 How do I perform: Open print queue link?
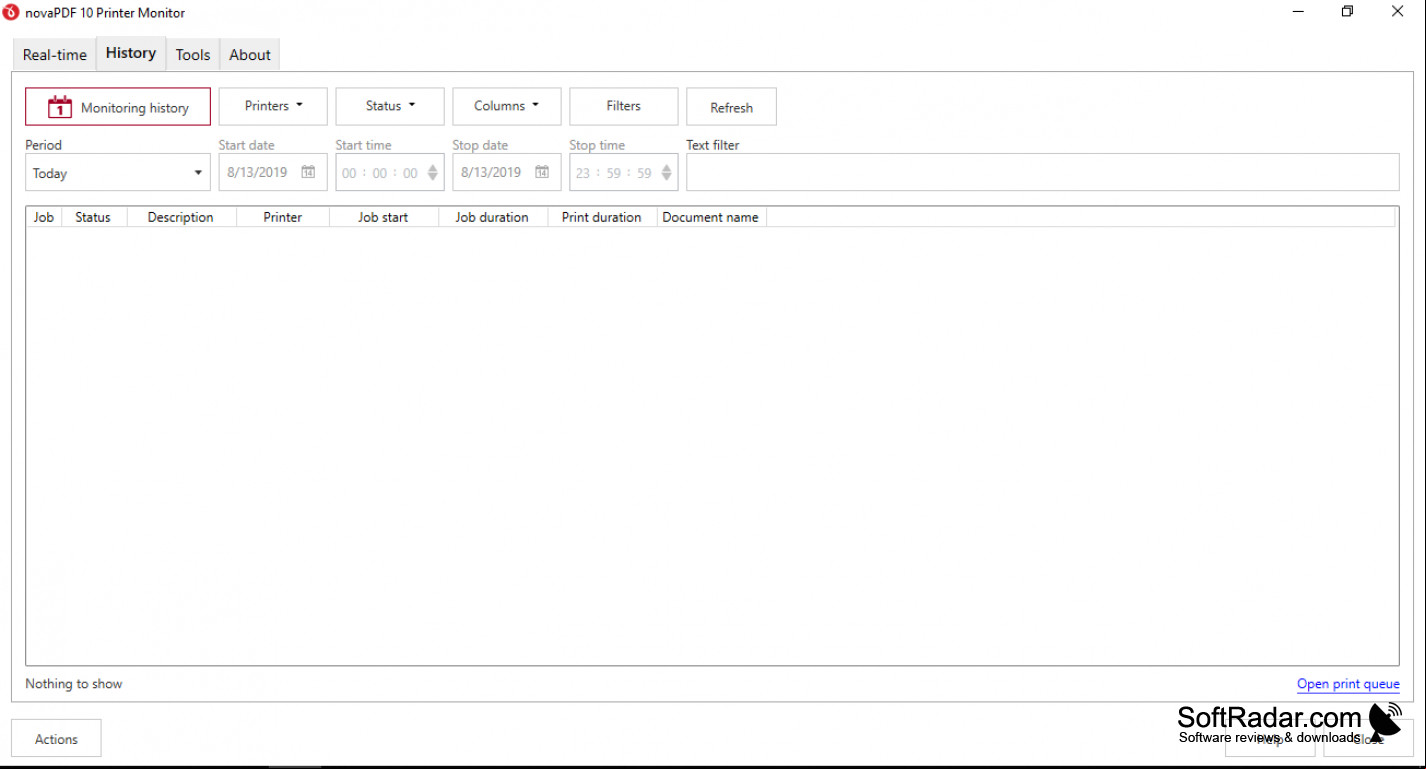1348,684
